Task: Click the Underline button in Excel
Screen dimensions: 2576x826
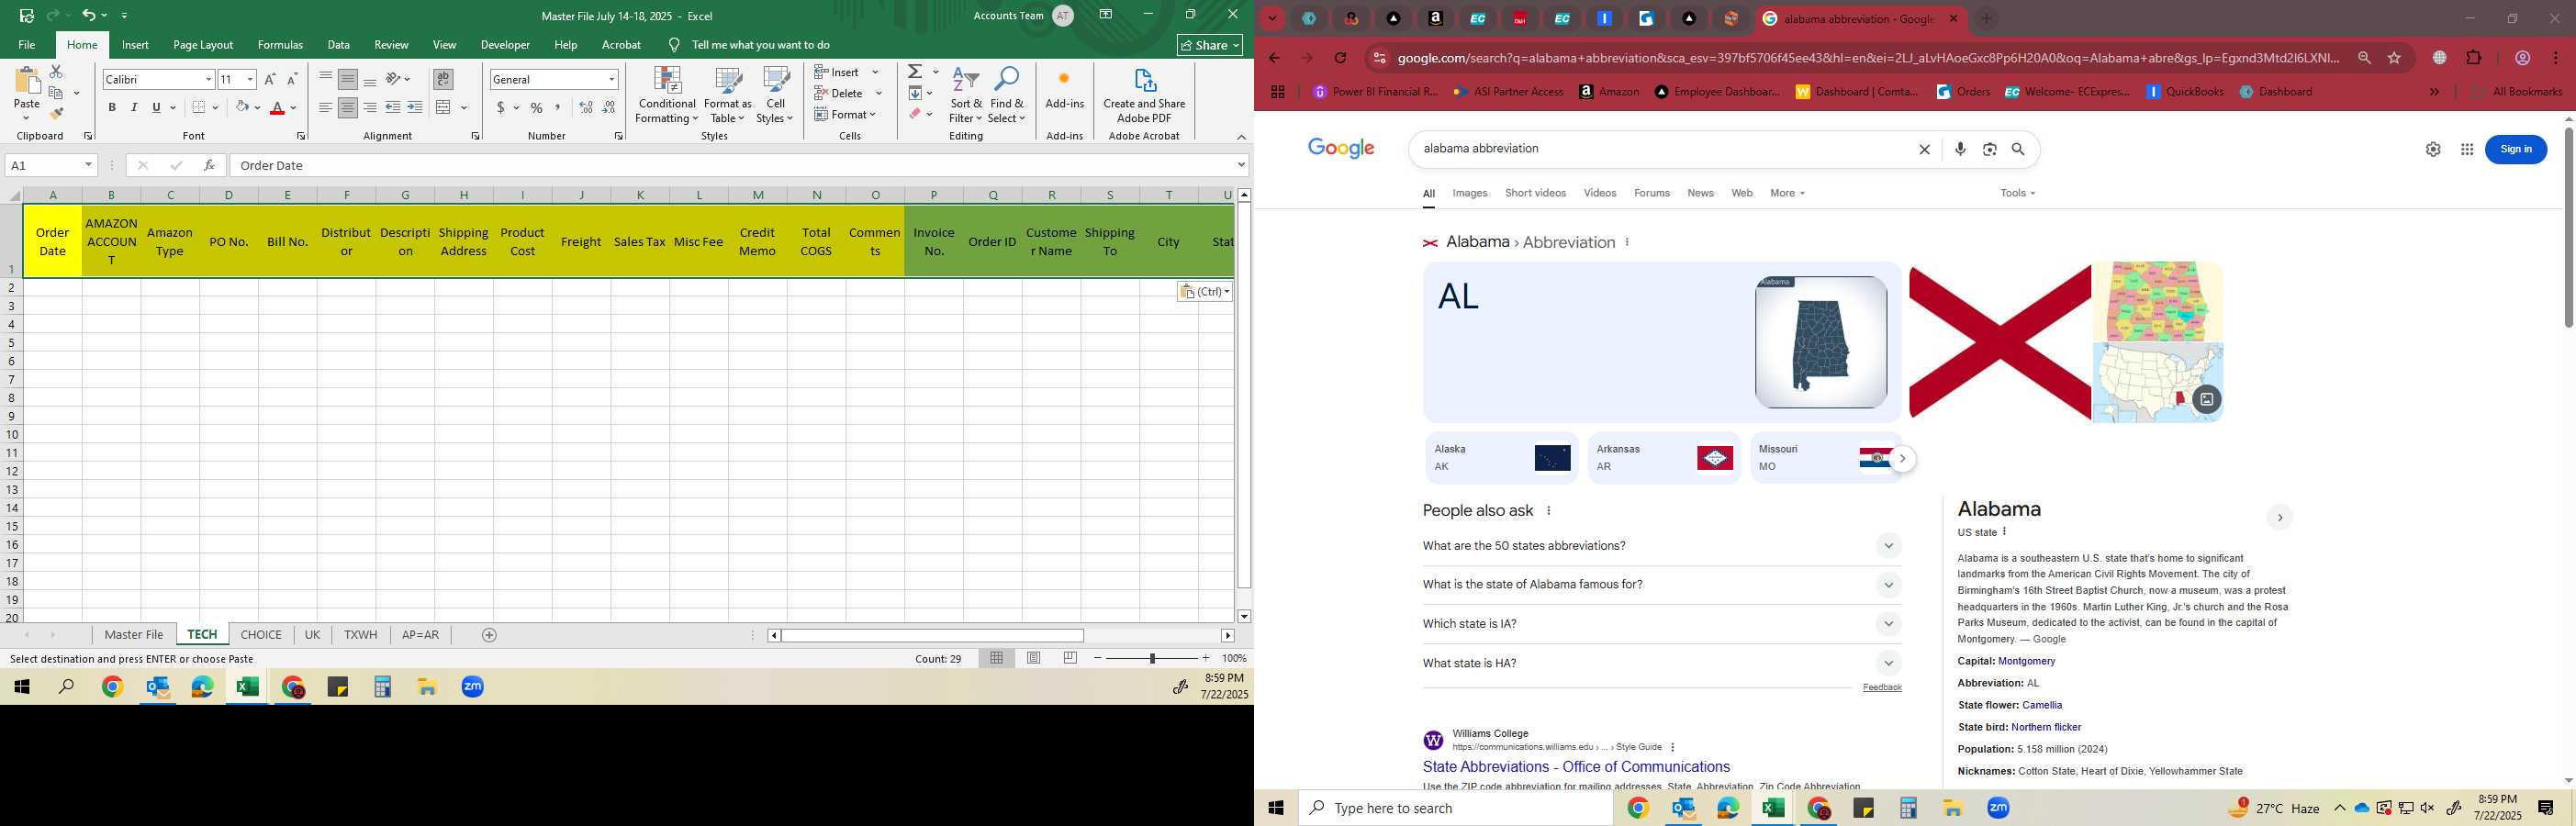Action: (156, 107)
